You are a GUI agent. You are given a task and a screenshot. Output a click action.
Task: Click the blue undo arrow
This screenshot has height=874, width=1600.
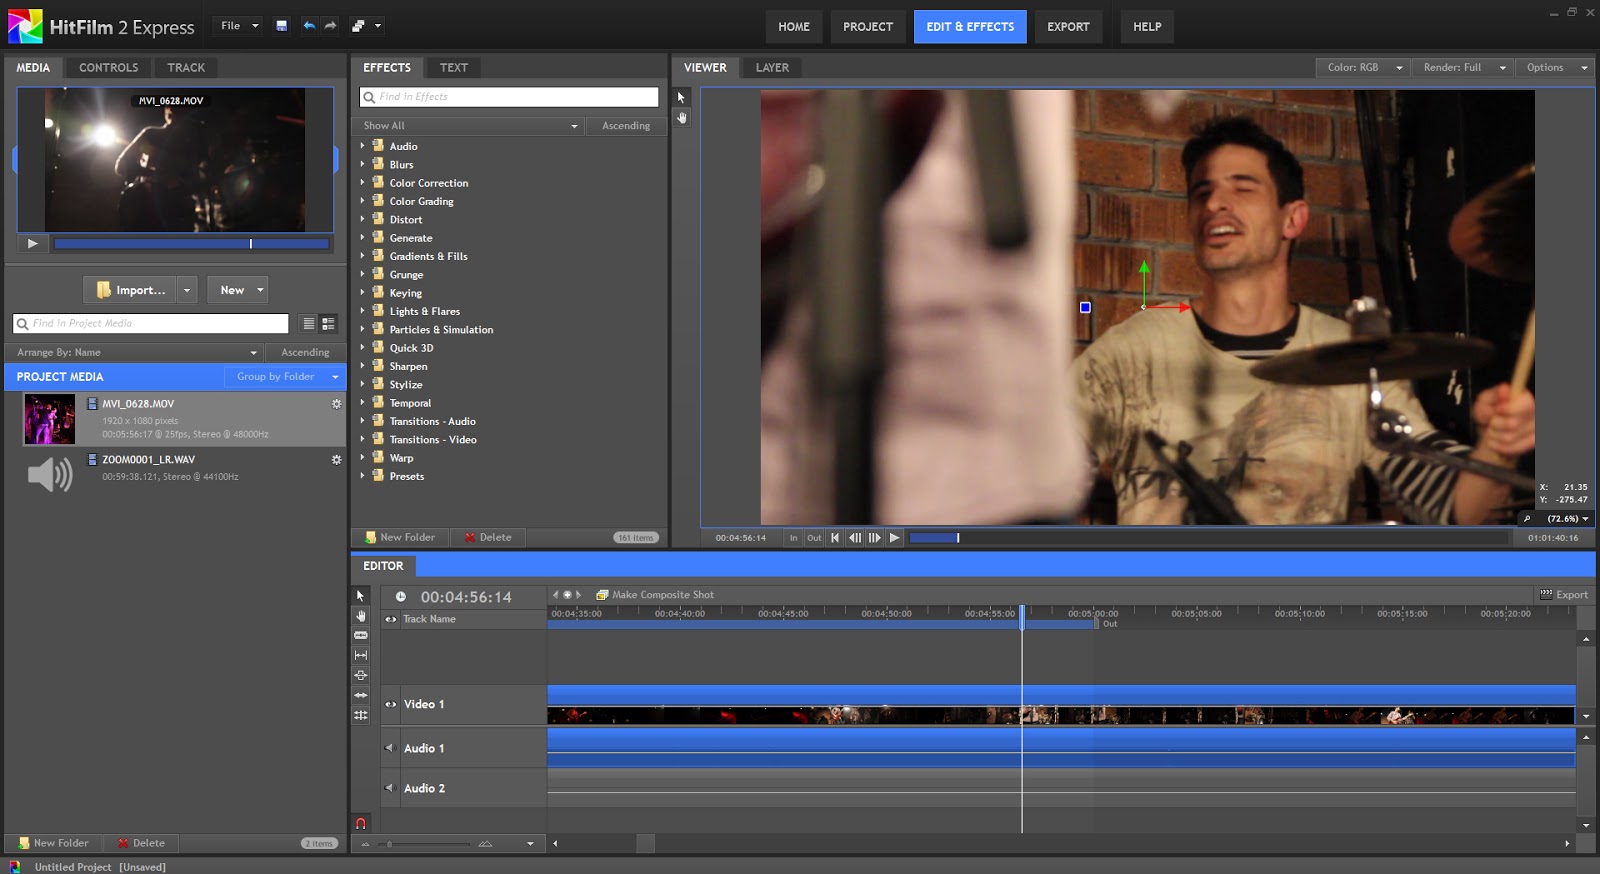(309, 26)
